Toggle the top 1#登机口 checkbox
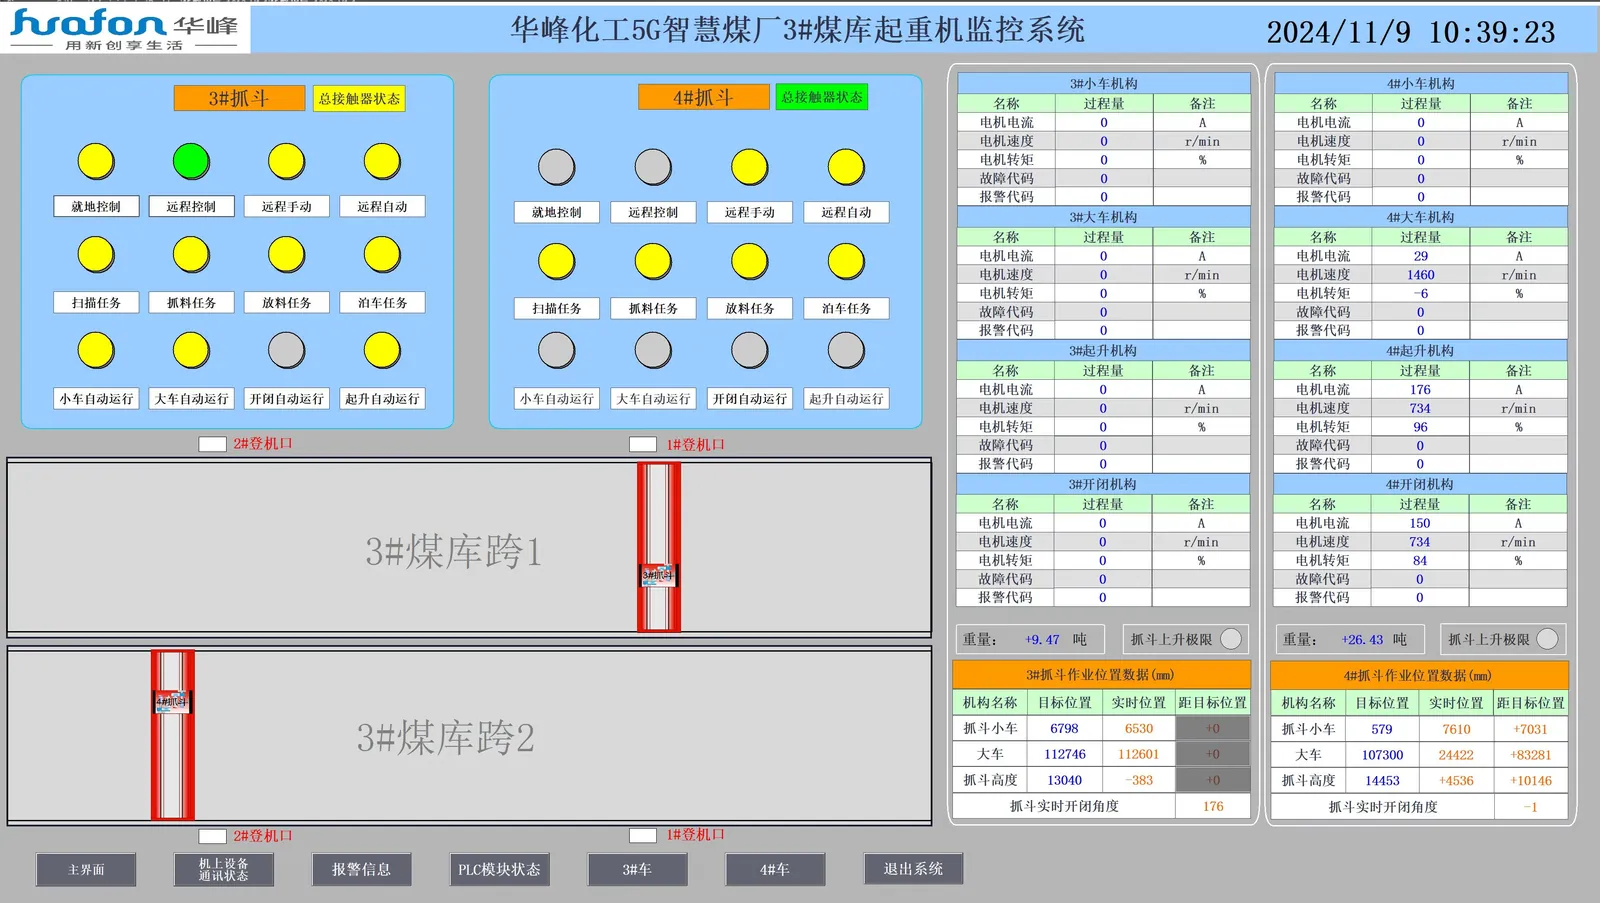Viewport: 1600px width, 903px height. [x=643, y=444]
